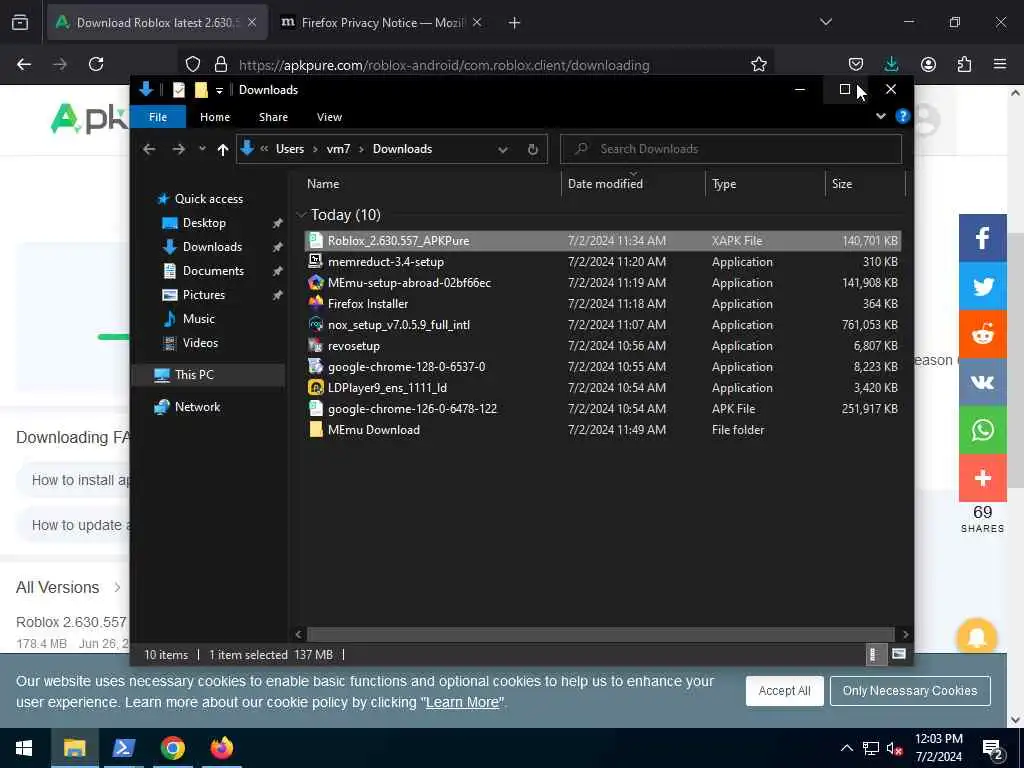Accept All cookies
Viewport: 1024px width, 768px height.
click(x=784, y=691)
